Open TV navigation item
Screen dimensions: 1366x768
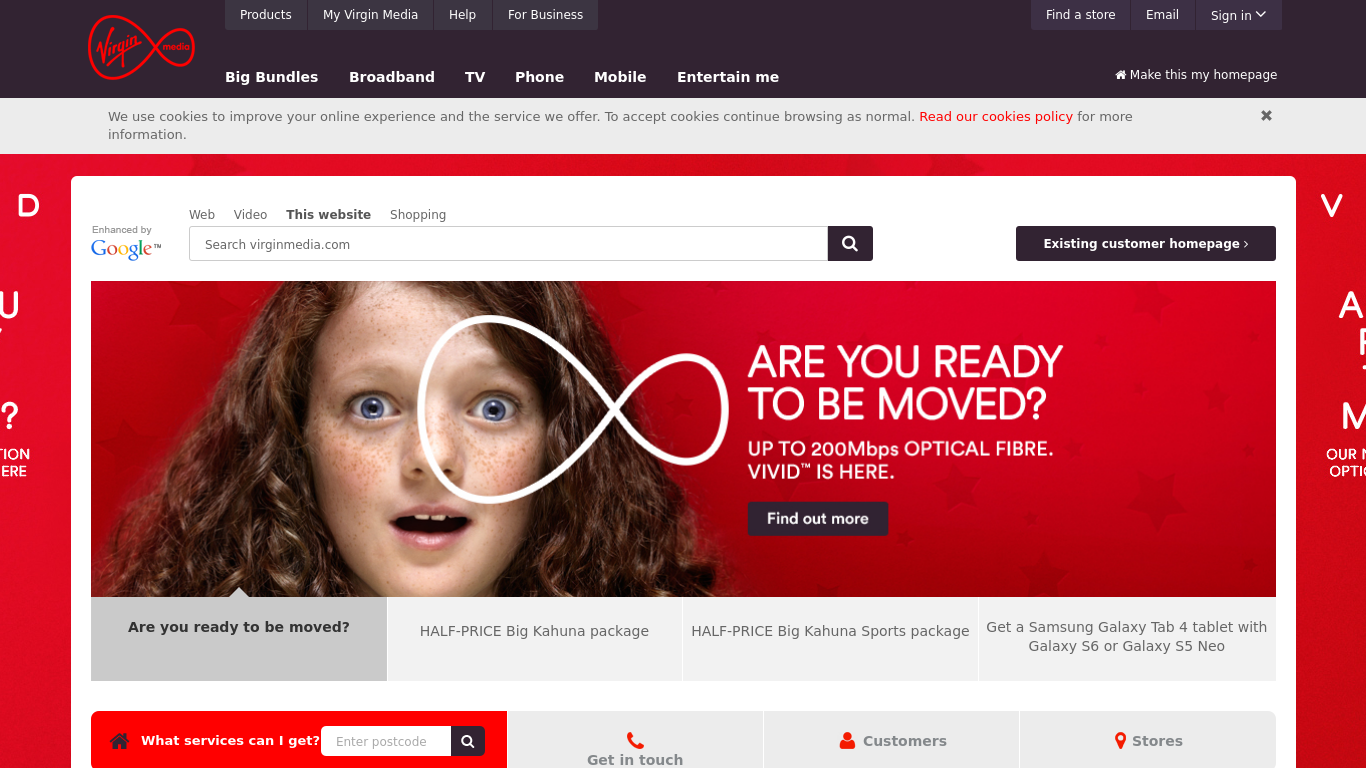[475, 77]
